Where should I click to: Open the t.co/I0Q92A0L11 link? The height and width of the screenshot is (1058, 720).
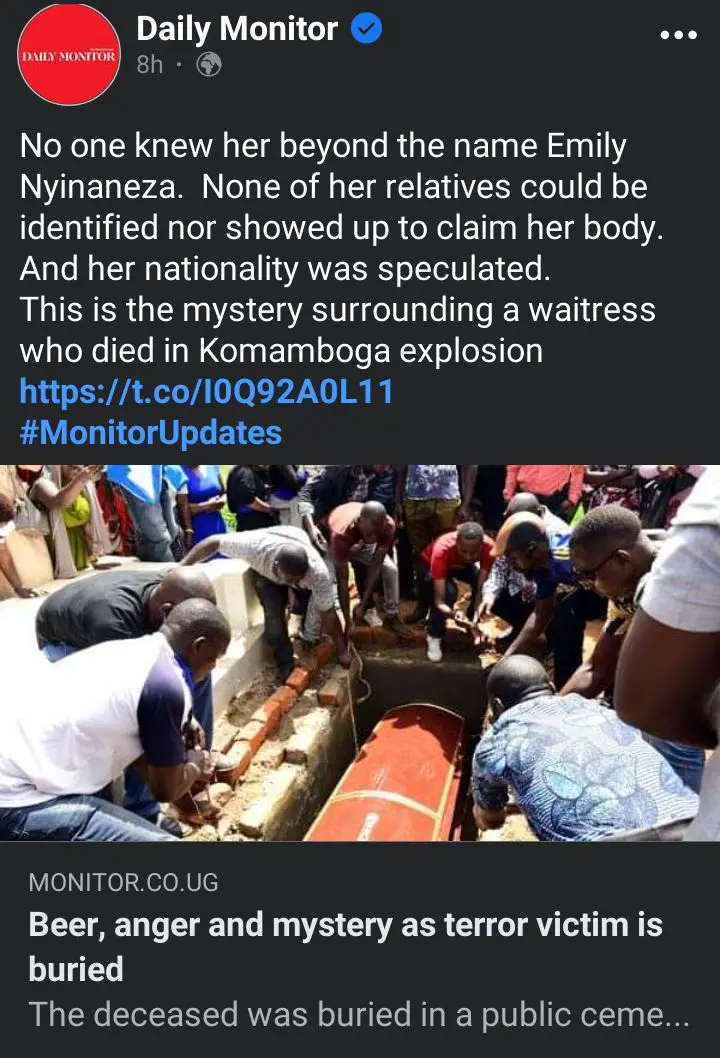pos(206,391)
